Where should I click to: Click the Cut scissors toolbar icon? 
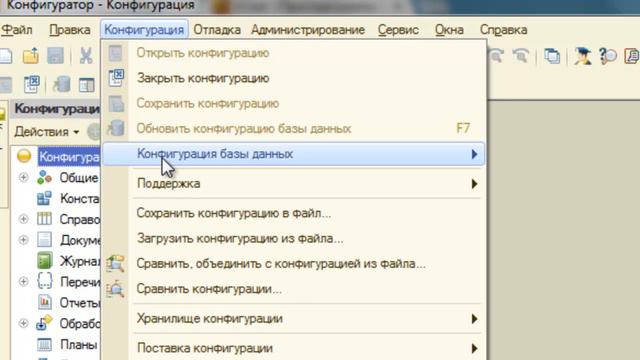click(86, 56)
